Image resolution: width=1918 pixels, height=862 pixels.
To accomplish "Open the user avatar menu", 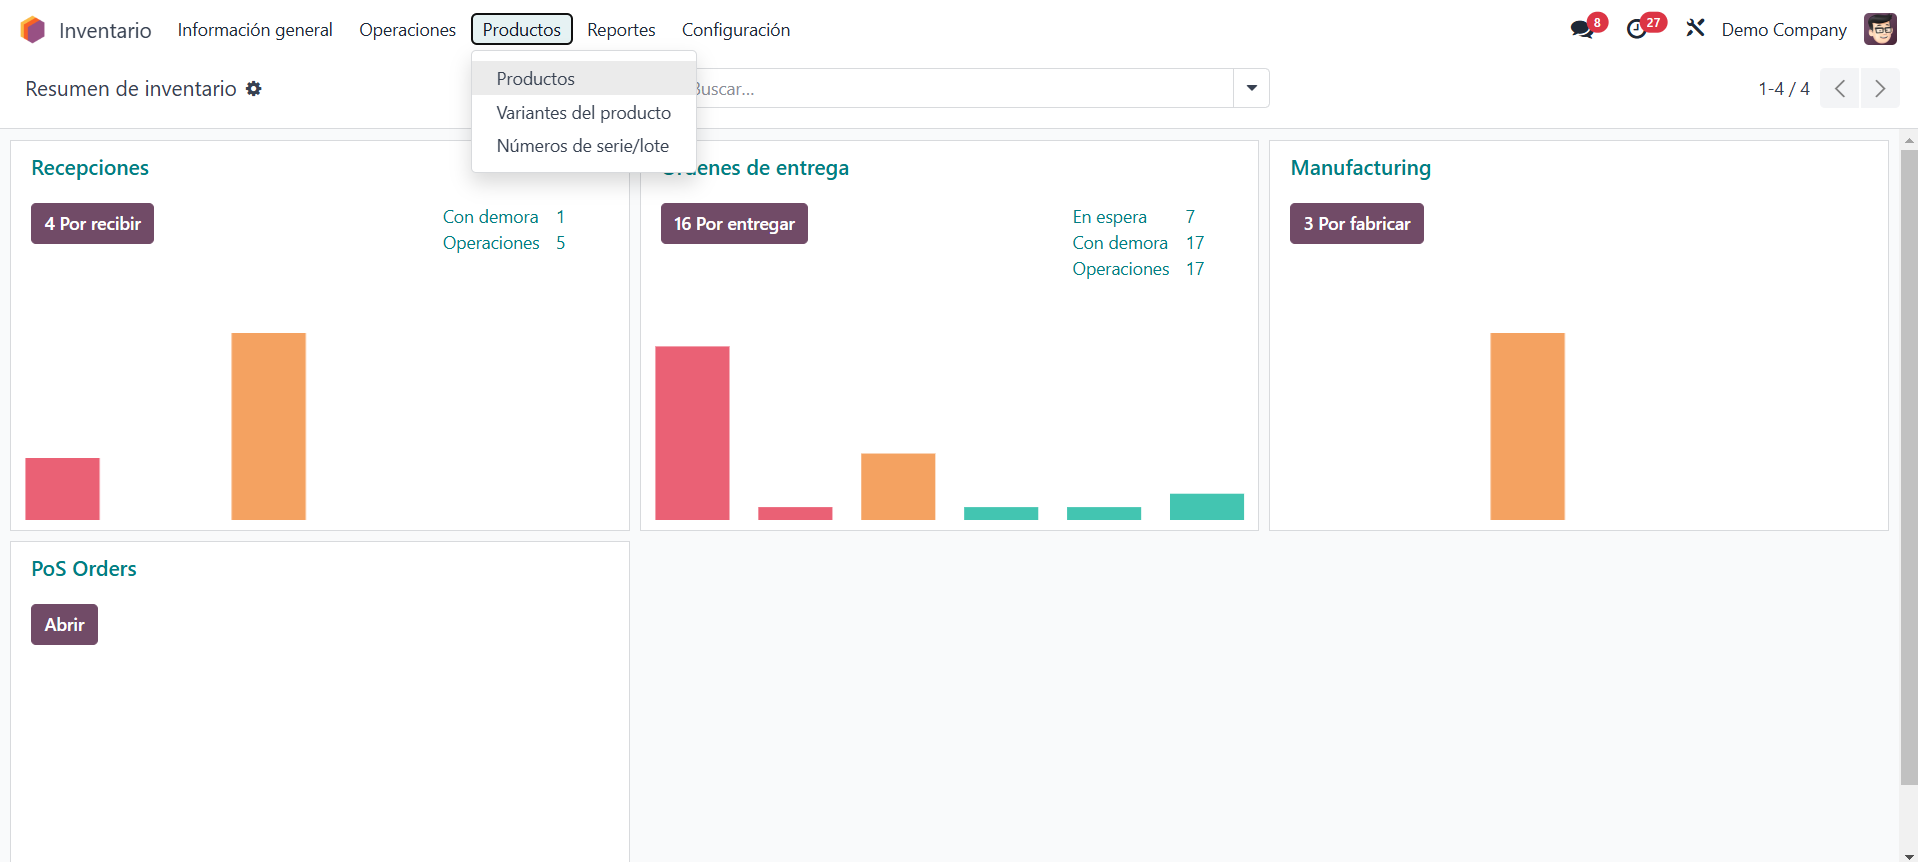I will [1880, 29].
